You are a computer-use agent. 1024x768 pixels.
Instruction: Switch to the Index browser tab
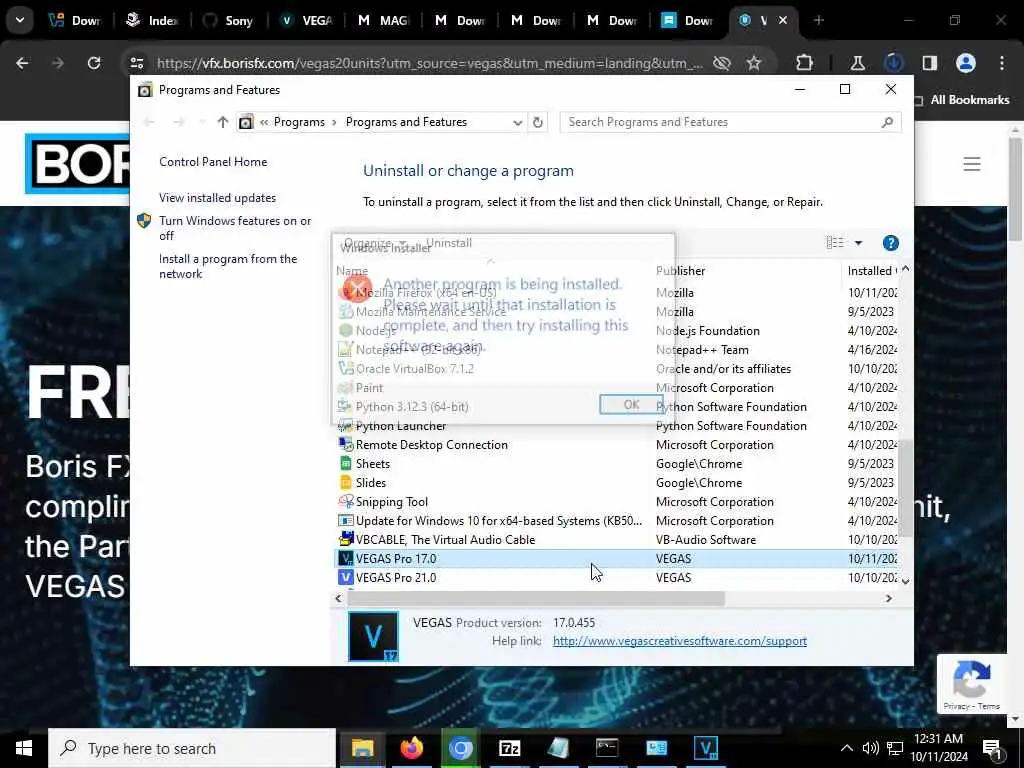pyautogui.click(x=153, y=21)
